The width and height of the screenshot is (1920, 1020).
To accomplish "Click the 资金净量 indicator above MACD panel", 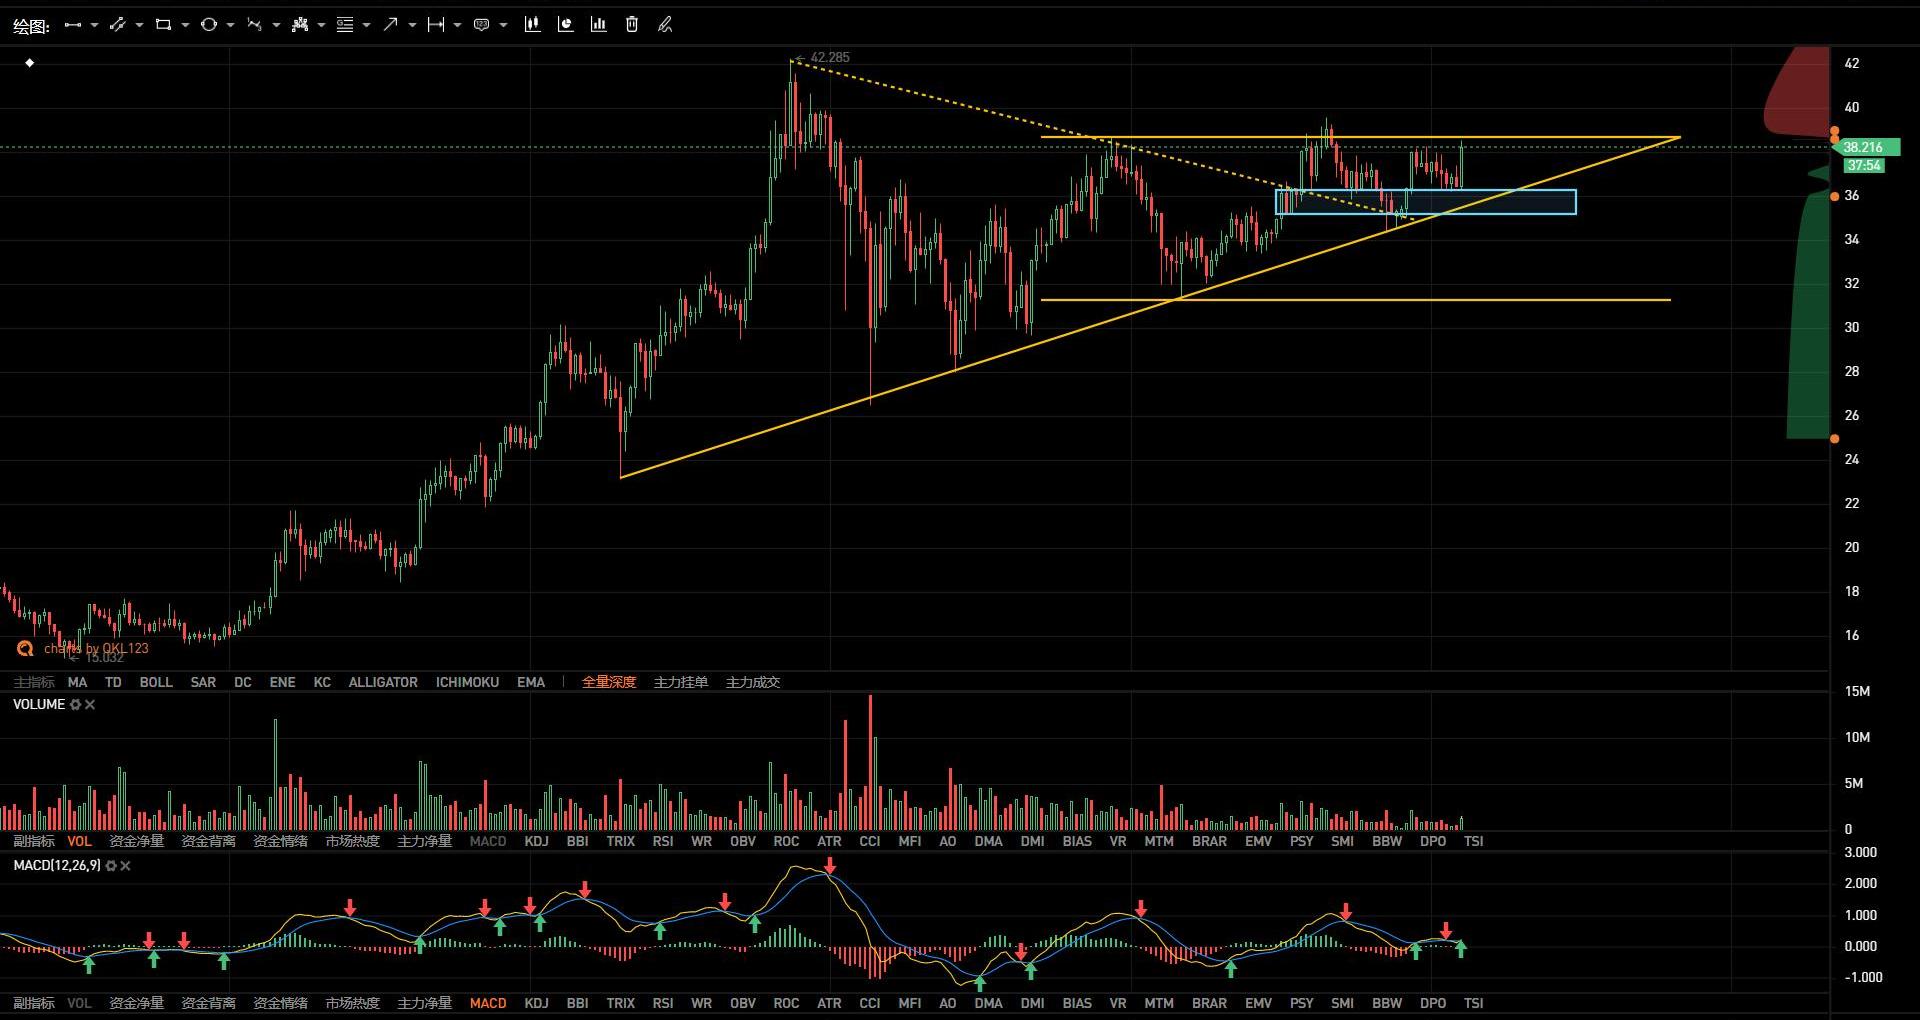I will point(136,841).
